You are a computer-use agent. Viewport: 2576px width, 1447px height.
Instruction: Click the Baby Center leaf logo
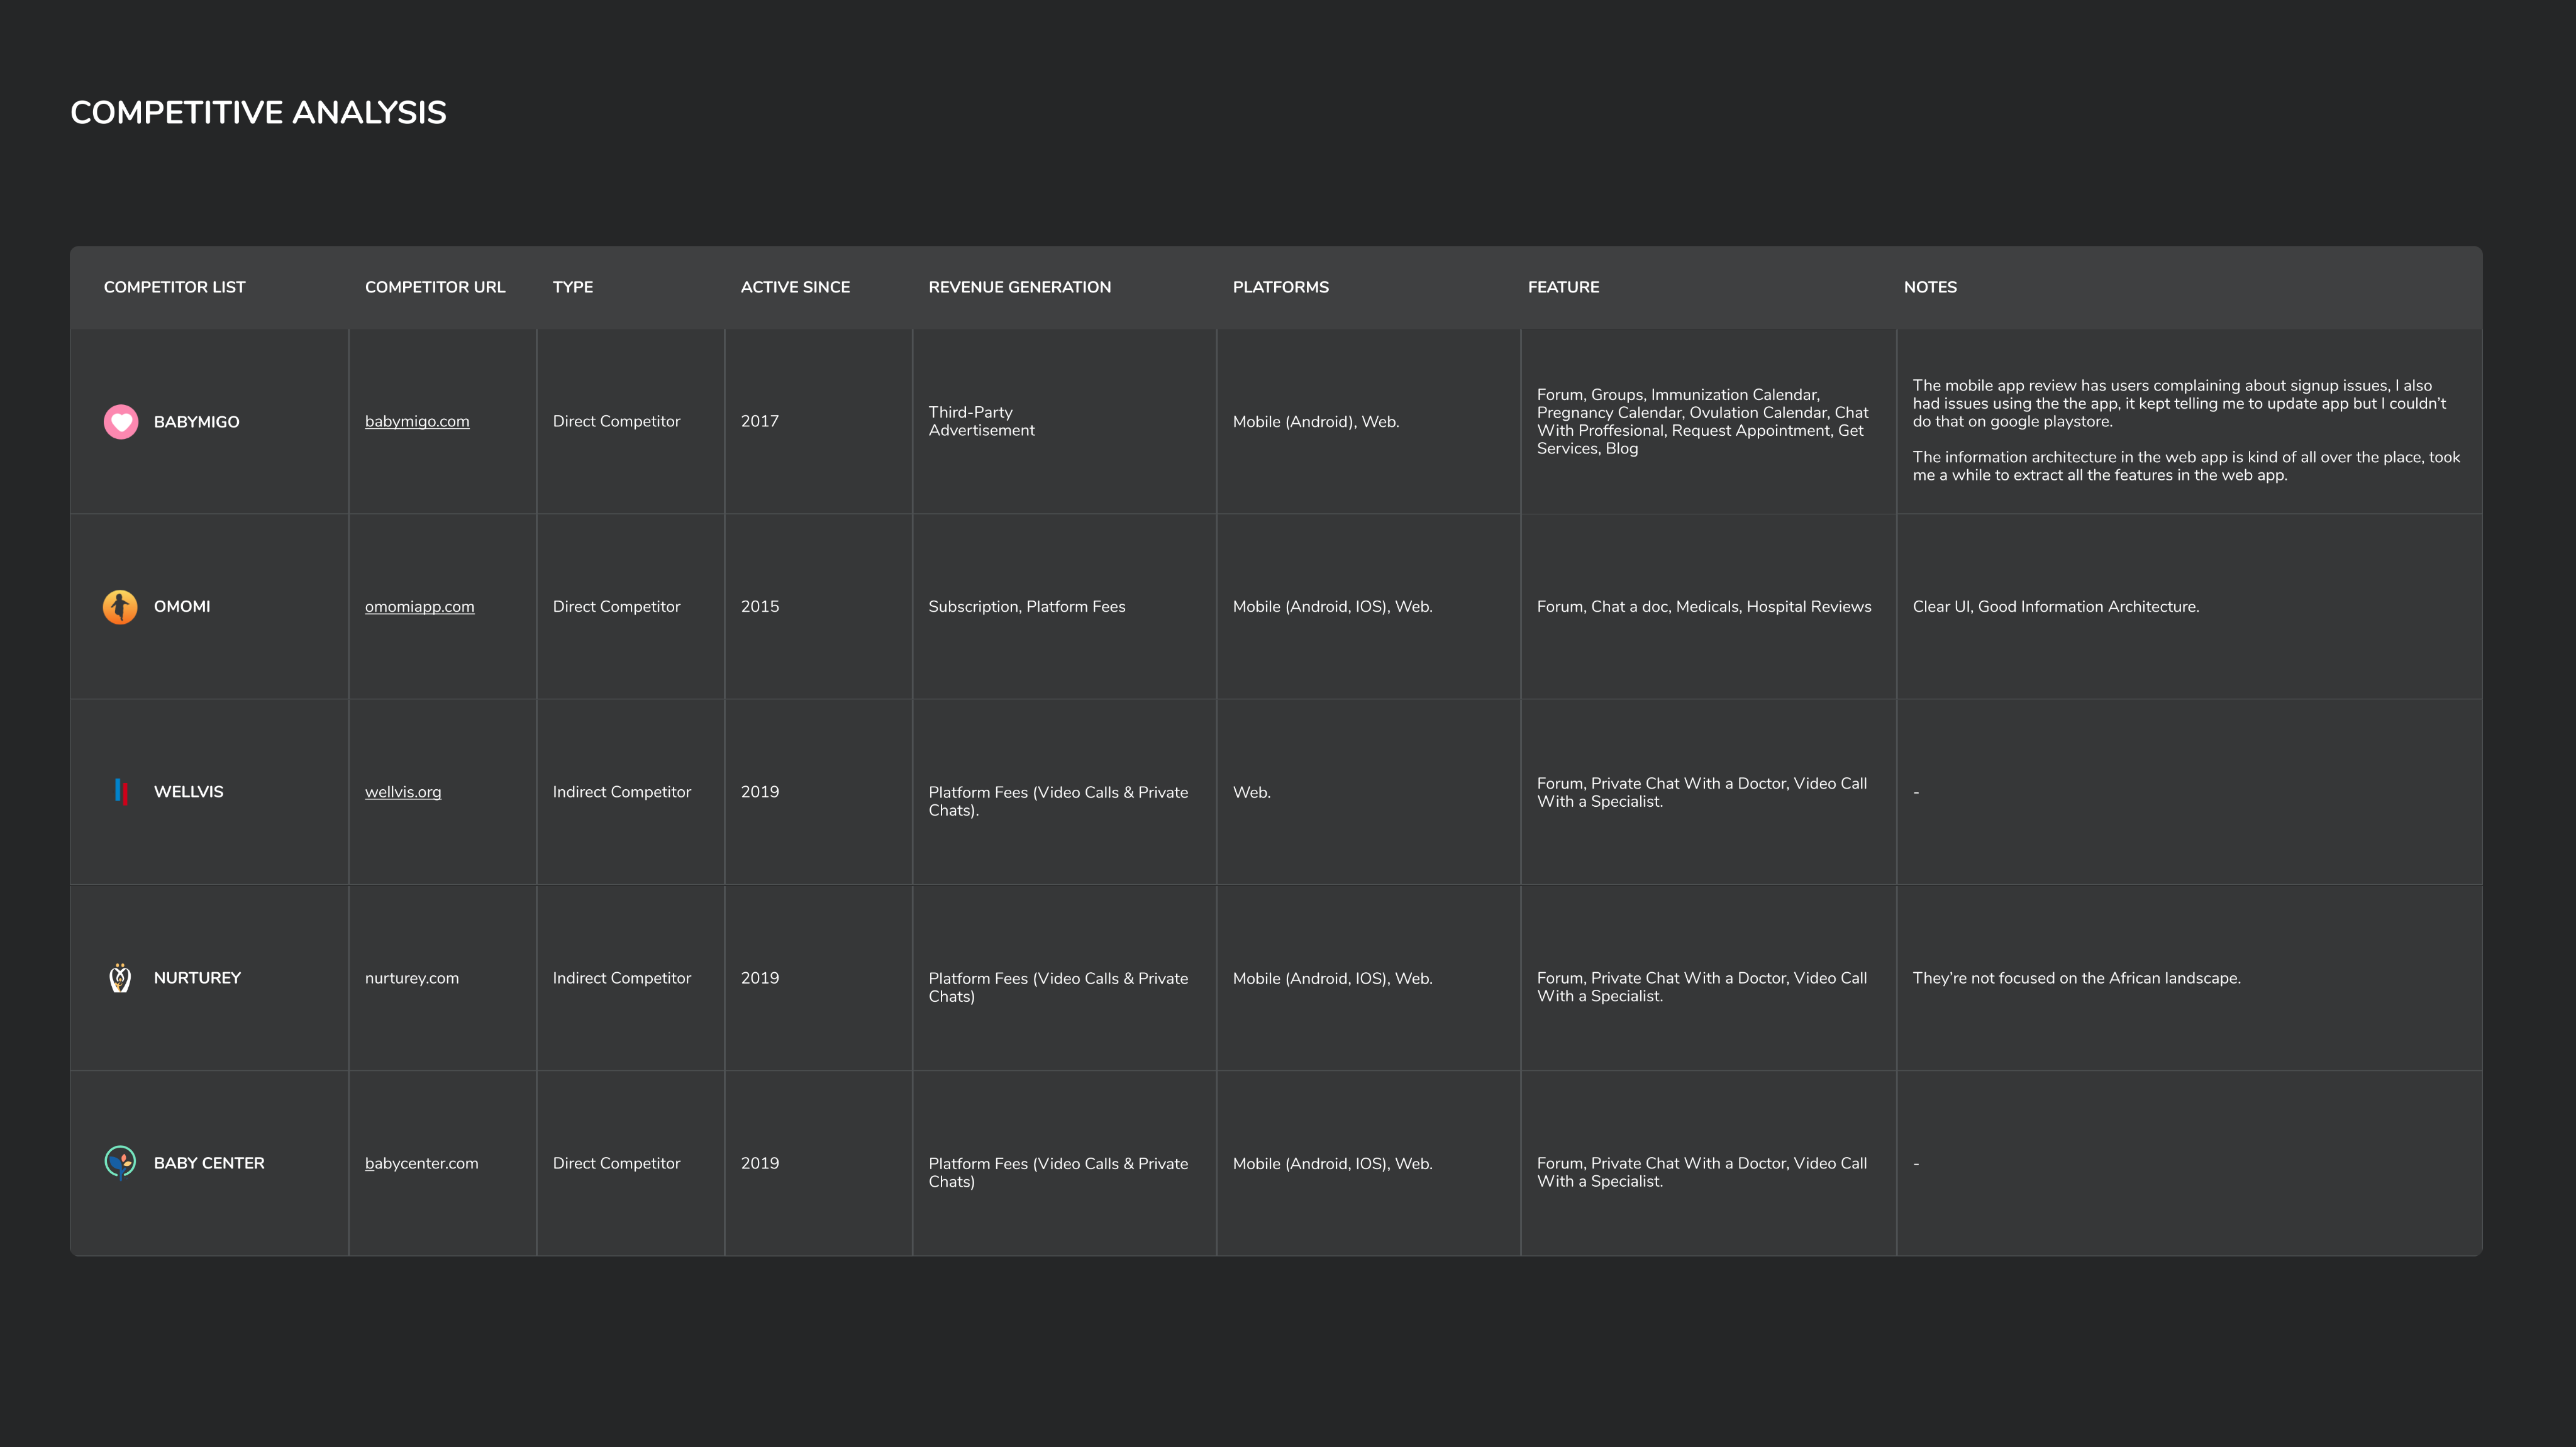pyautogui.click(x=120, y=1162)
